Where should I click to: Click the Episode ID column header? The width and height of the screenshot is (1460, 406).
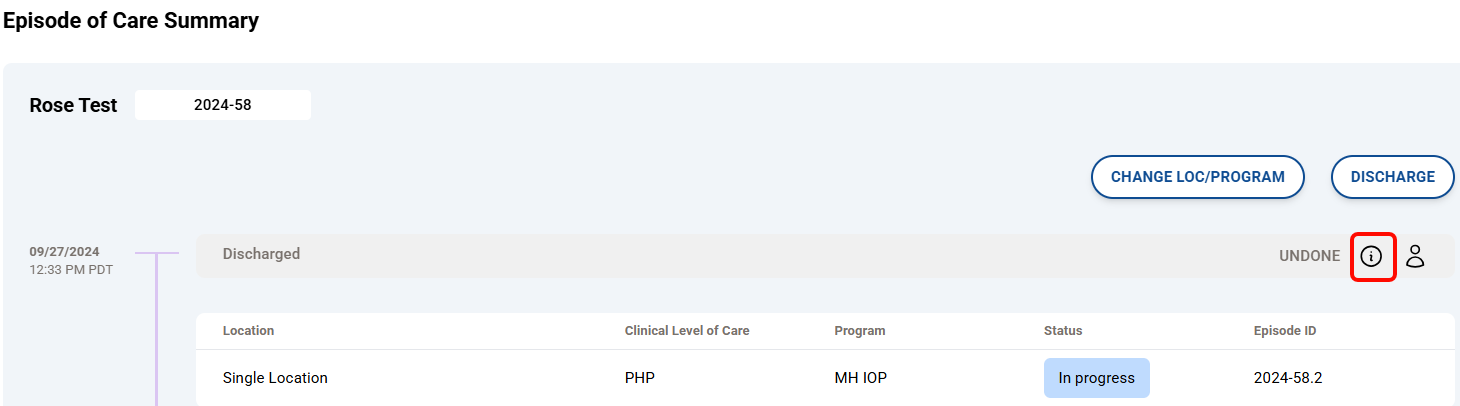tap(1285, 330)
